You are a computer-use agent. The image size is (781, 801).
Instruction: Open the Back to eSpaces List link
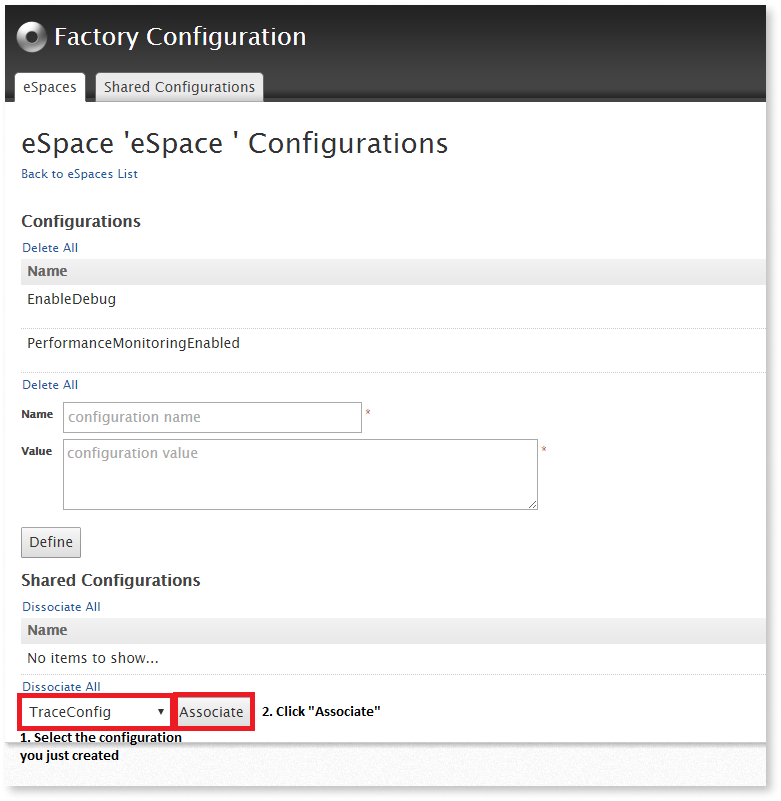point(79,174)
